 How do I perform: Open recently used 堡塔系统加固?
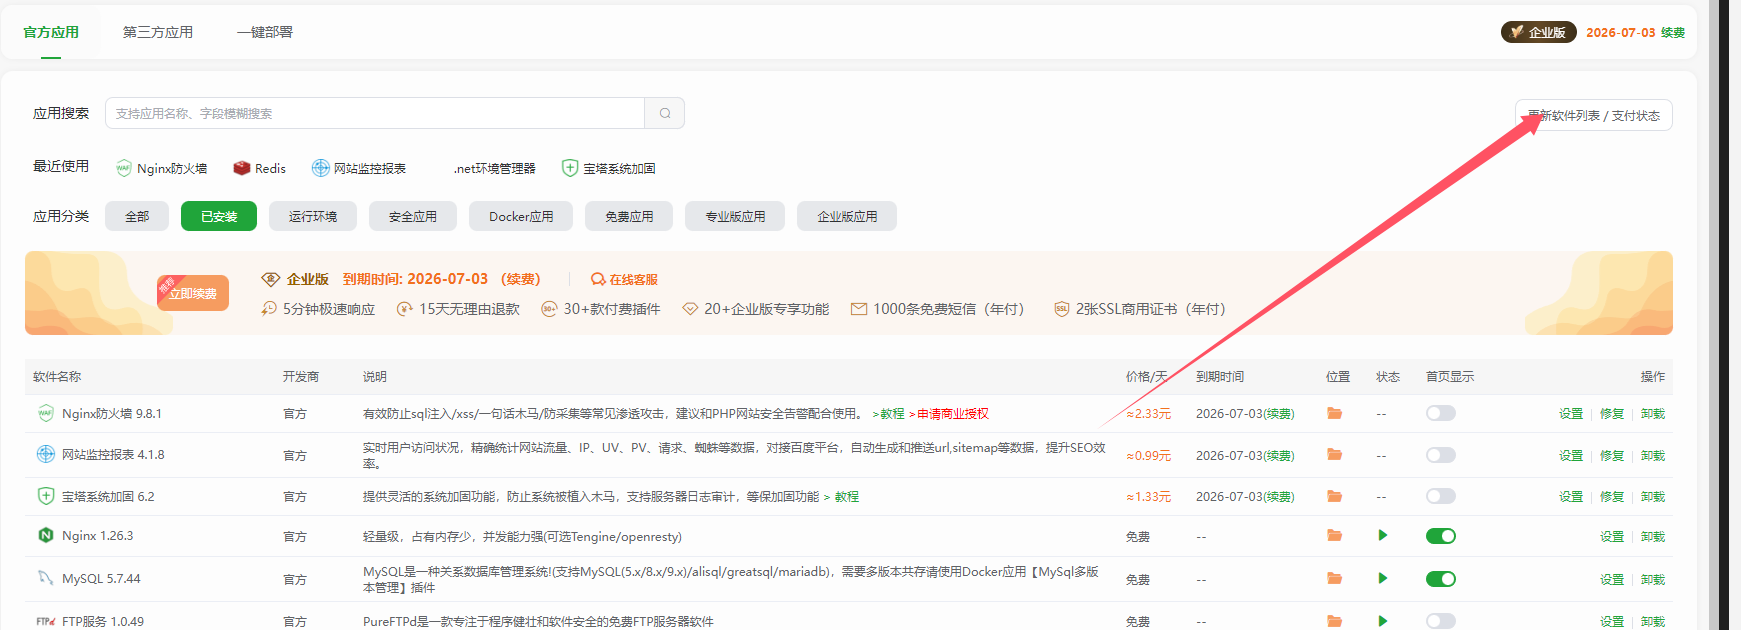coord(609,168)
